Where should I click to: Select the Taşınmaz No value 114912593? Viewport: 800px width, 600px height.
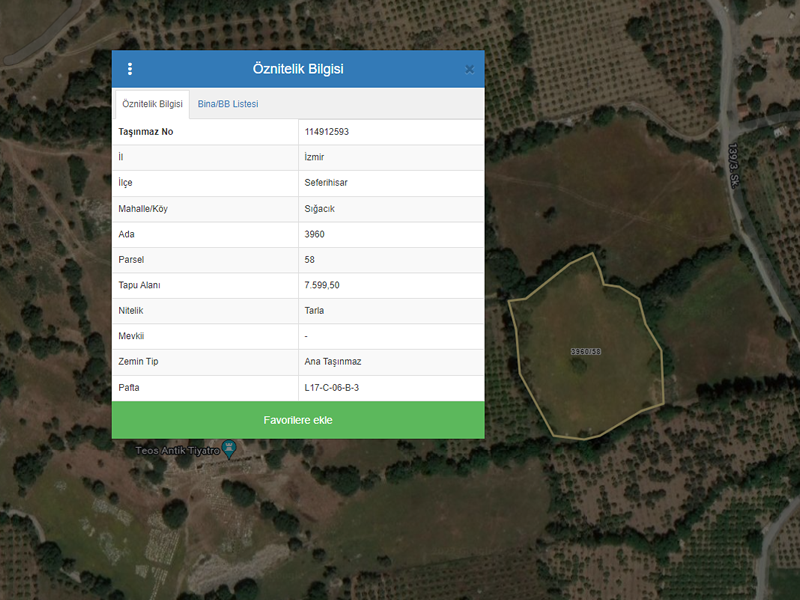tap(326, 132)
